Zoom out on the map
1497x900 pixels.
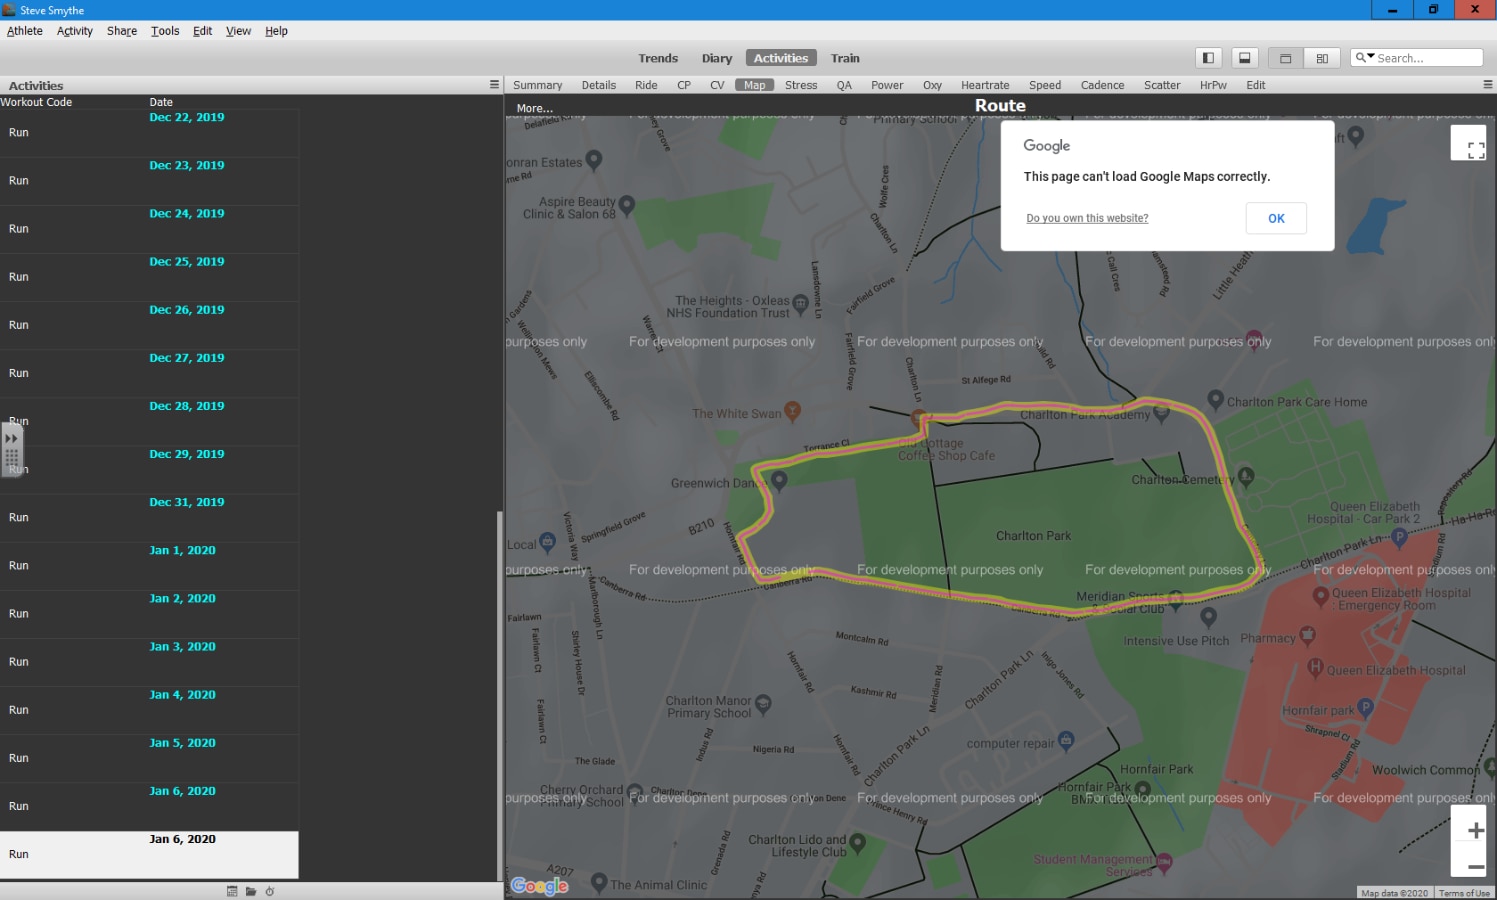point(1475,867)
